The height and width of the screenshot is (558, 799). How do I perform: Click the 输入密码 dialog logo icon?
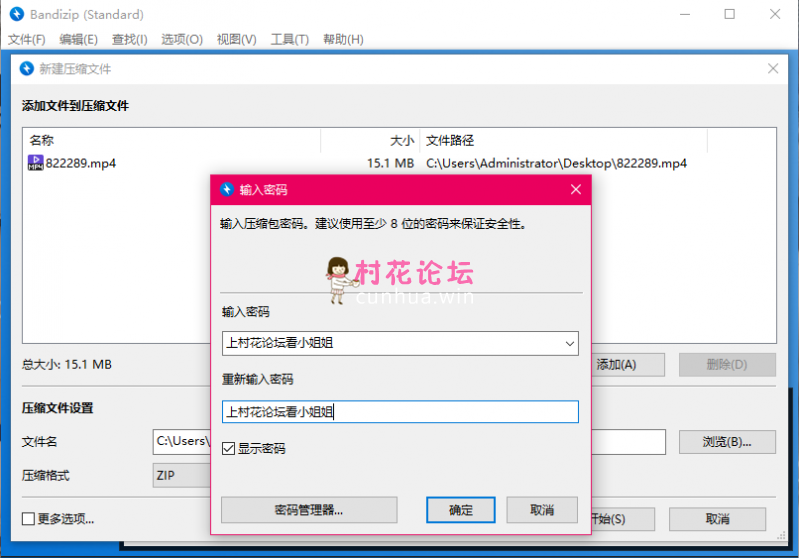pos(227,190)
